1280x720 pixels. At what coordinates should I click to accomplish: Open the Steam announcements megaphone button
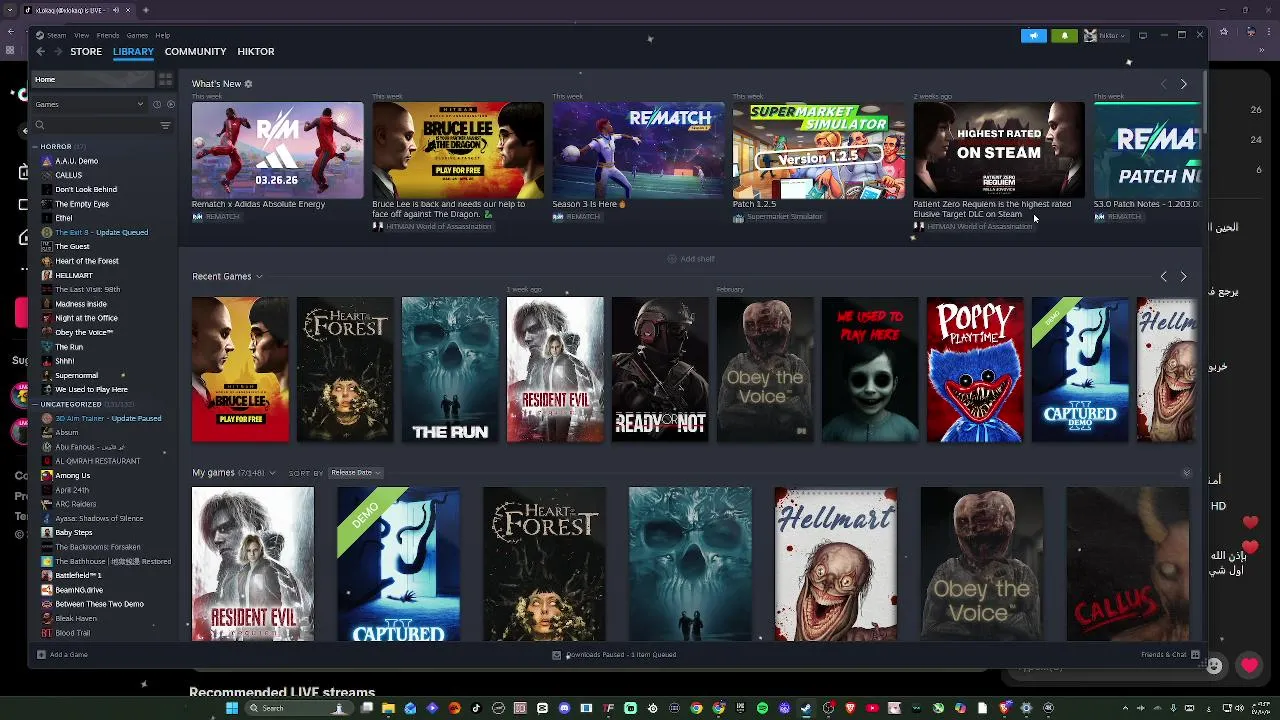(x=1033, y=36)
